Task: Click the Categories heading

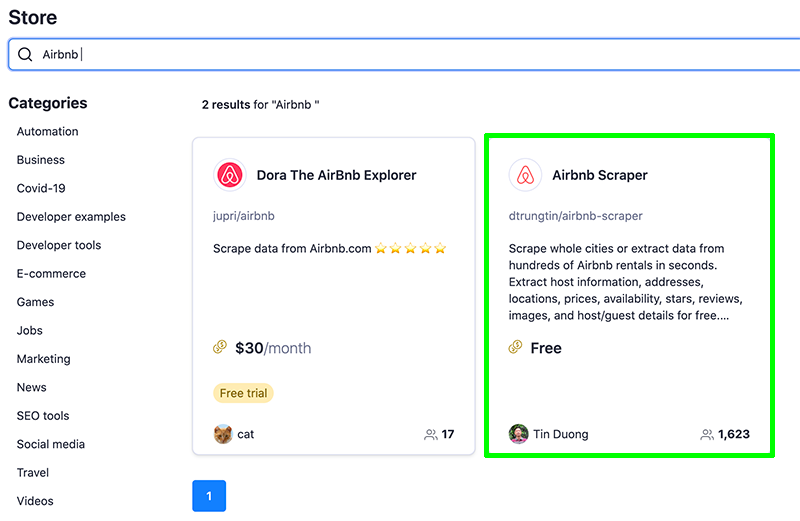Action: click(48, 103)
